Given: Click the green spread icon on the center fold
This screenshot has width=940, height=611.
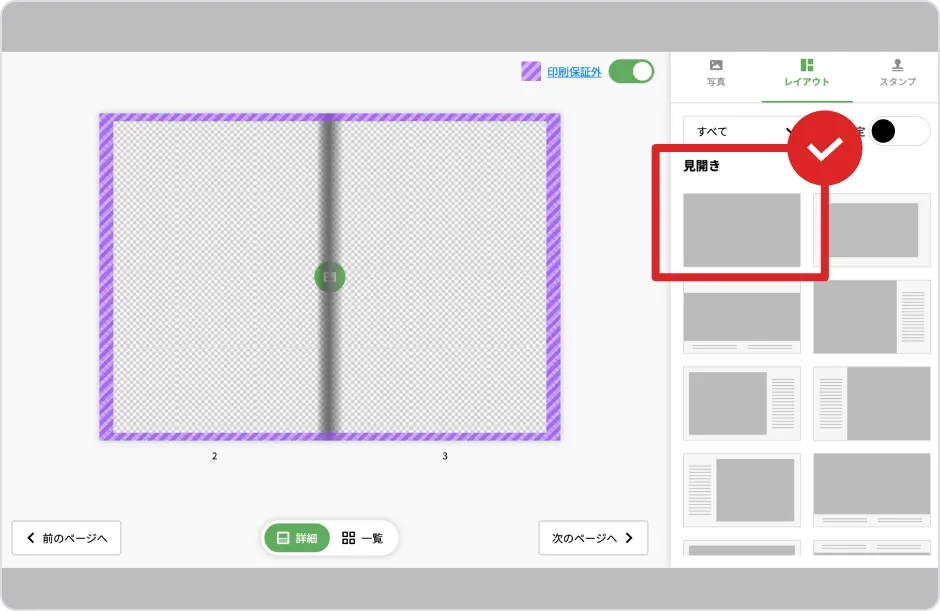Looking at the screenshot, I should [x=330, y=277].
